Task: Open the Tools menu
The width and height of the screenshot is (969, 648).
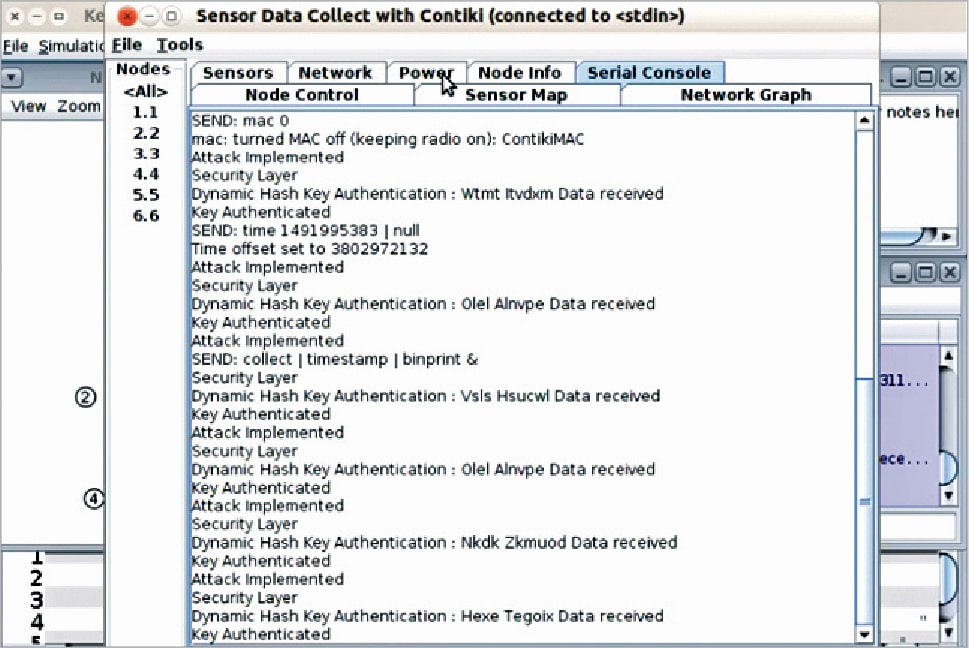Action: coord(180,45)
